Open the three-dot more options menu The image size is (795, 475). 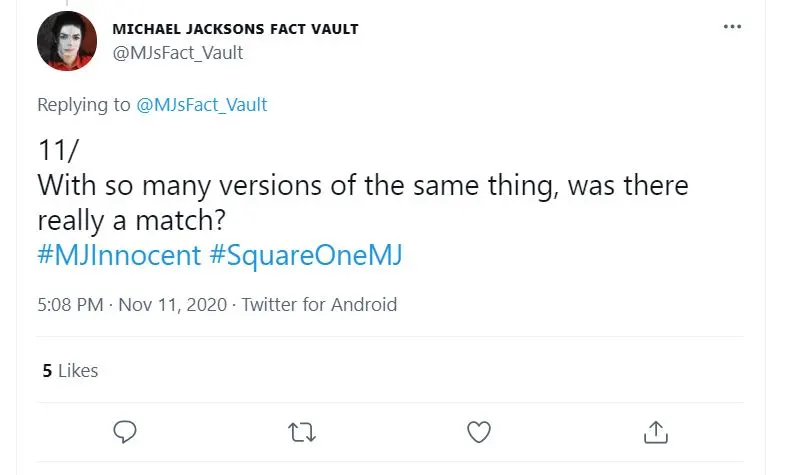(x=732, y=28)
